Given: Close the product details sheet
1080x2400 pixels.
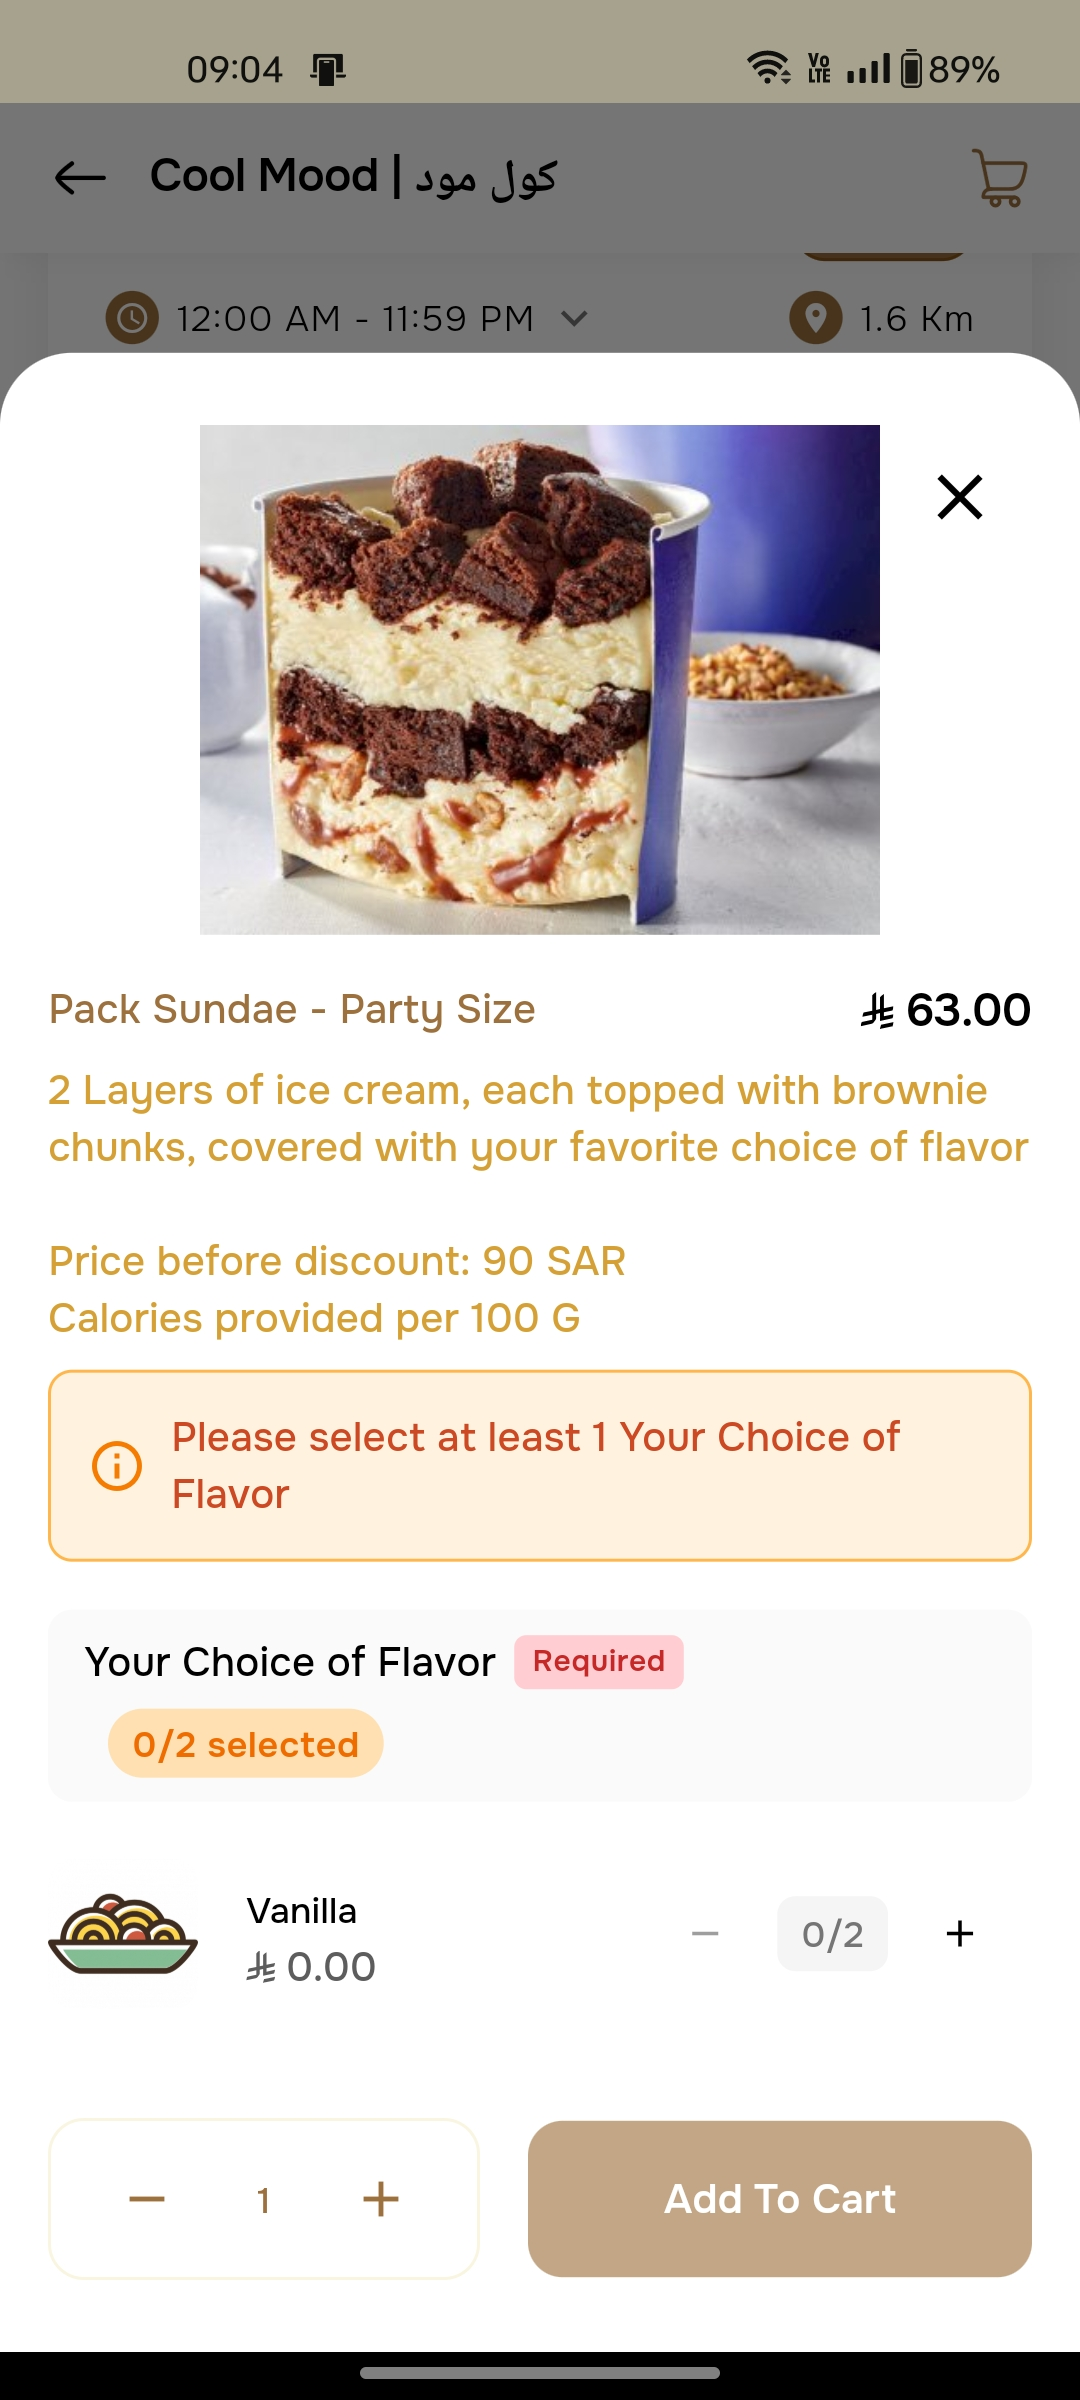Looking at the screenshot, I should 959,497.
